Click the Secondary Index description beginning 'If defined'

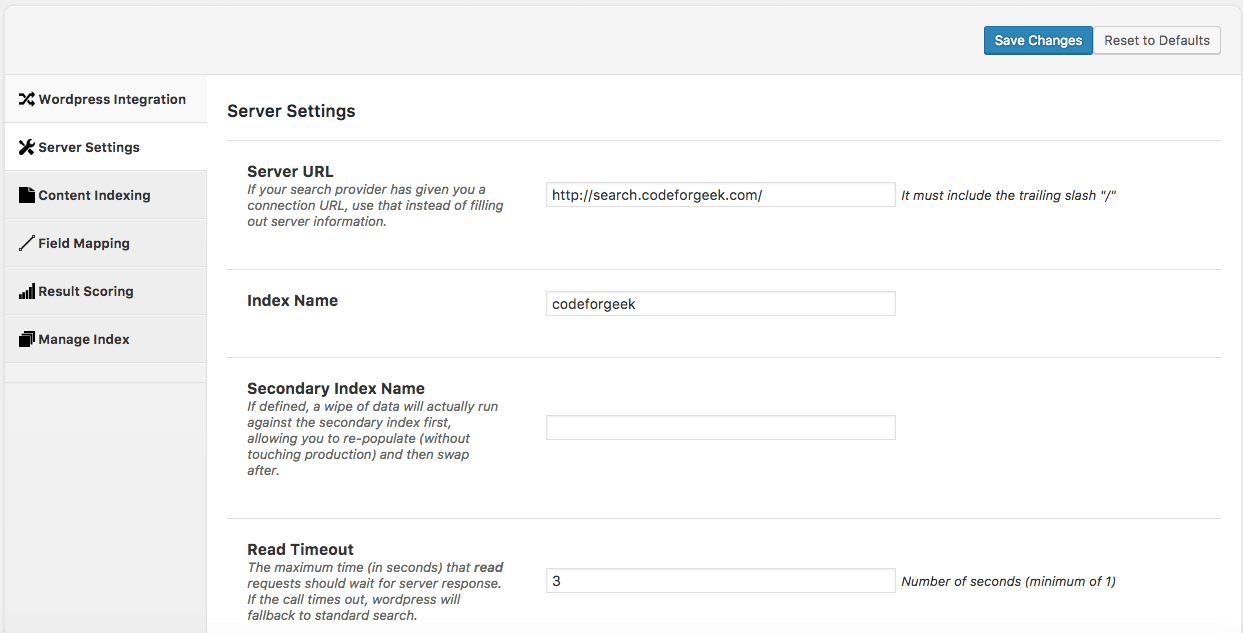(372, 438)
